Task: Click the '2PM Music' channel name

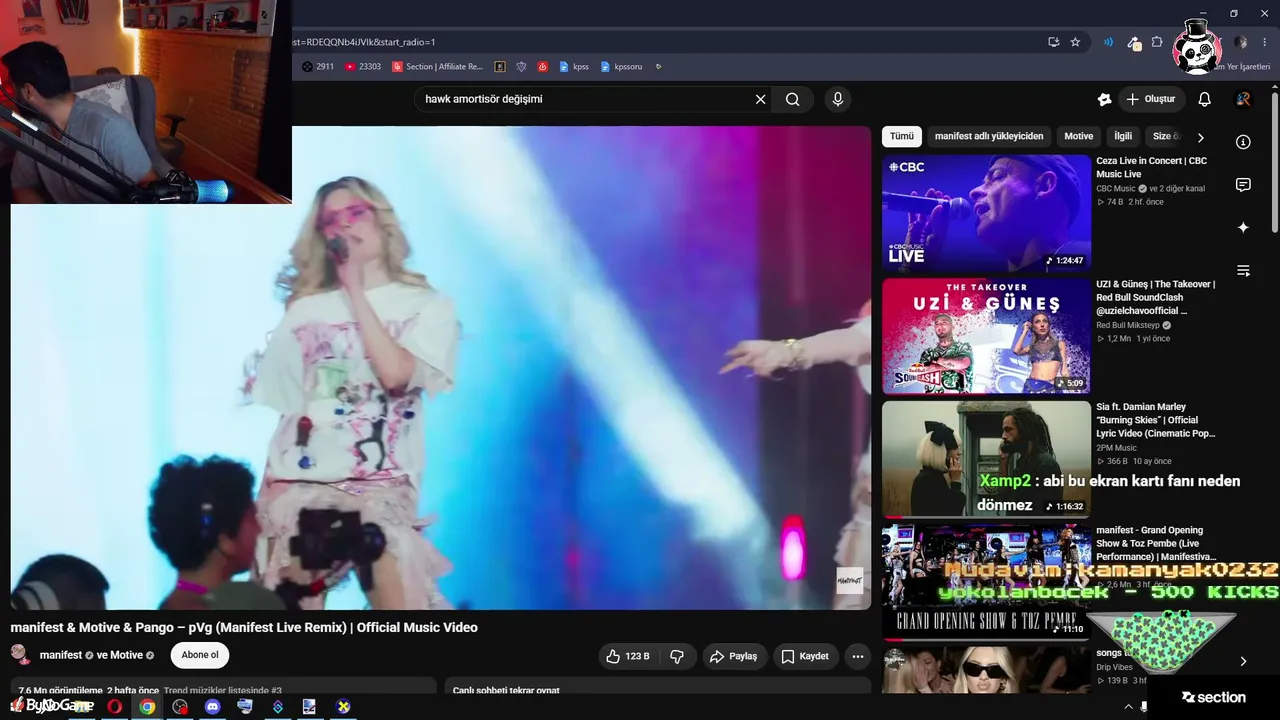Action: pos(1116,448)
